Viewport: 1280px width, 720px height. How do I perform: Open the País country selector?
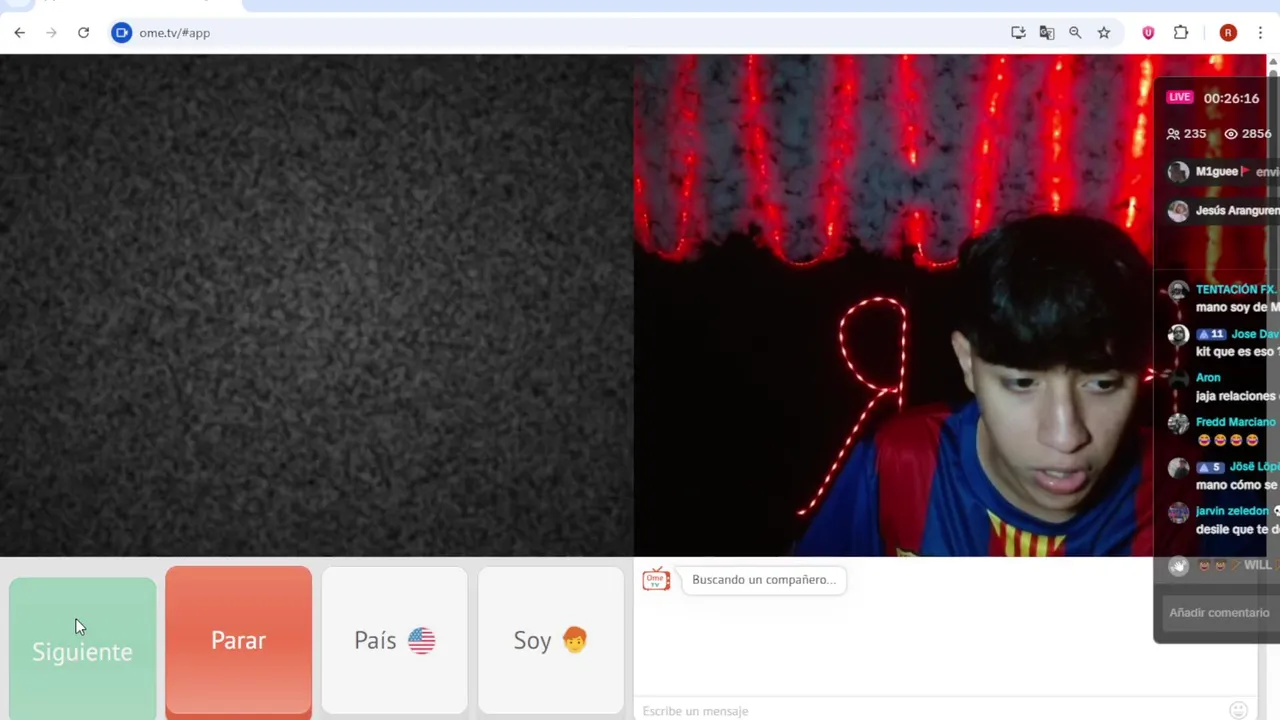pyautogui.click(x=394, y=640)
